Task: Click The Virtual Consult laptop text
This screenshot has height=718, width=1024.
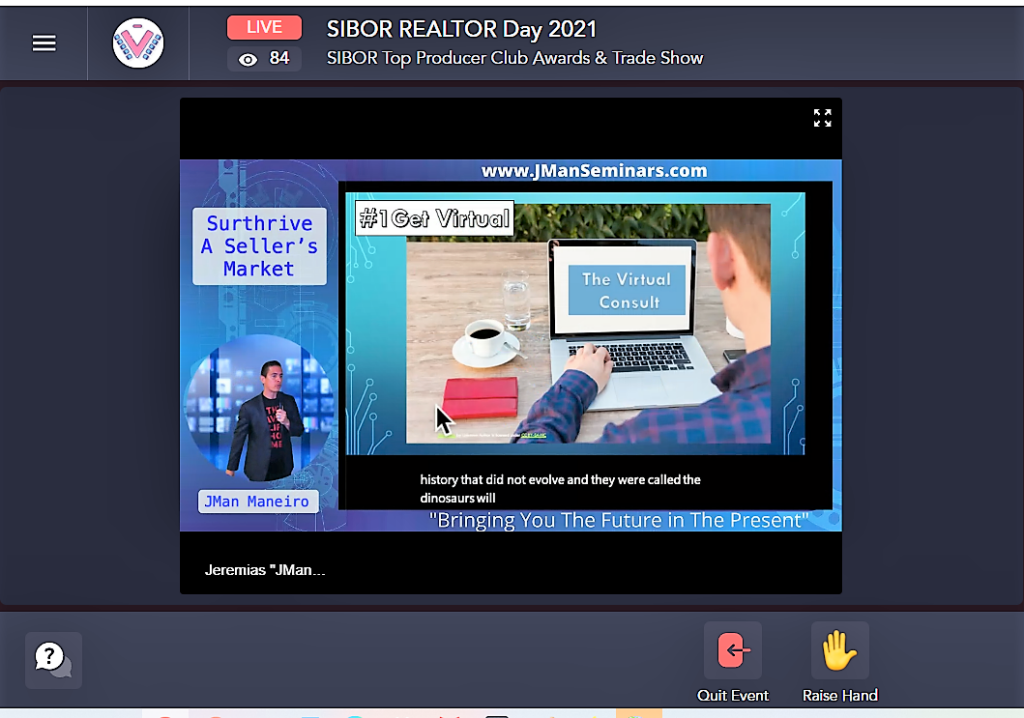Action: tap(627, 291)
